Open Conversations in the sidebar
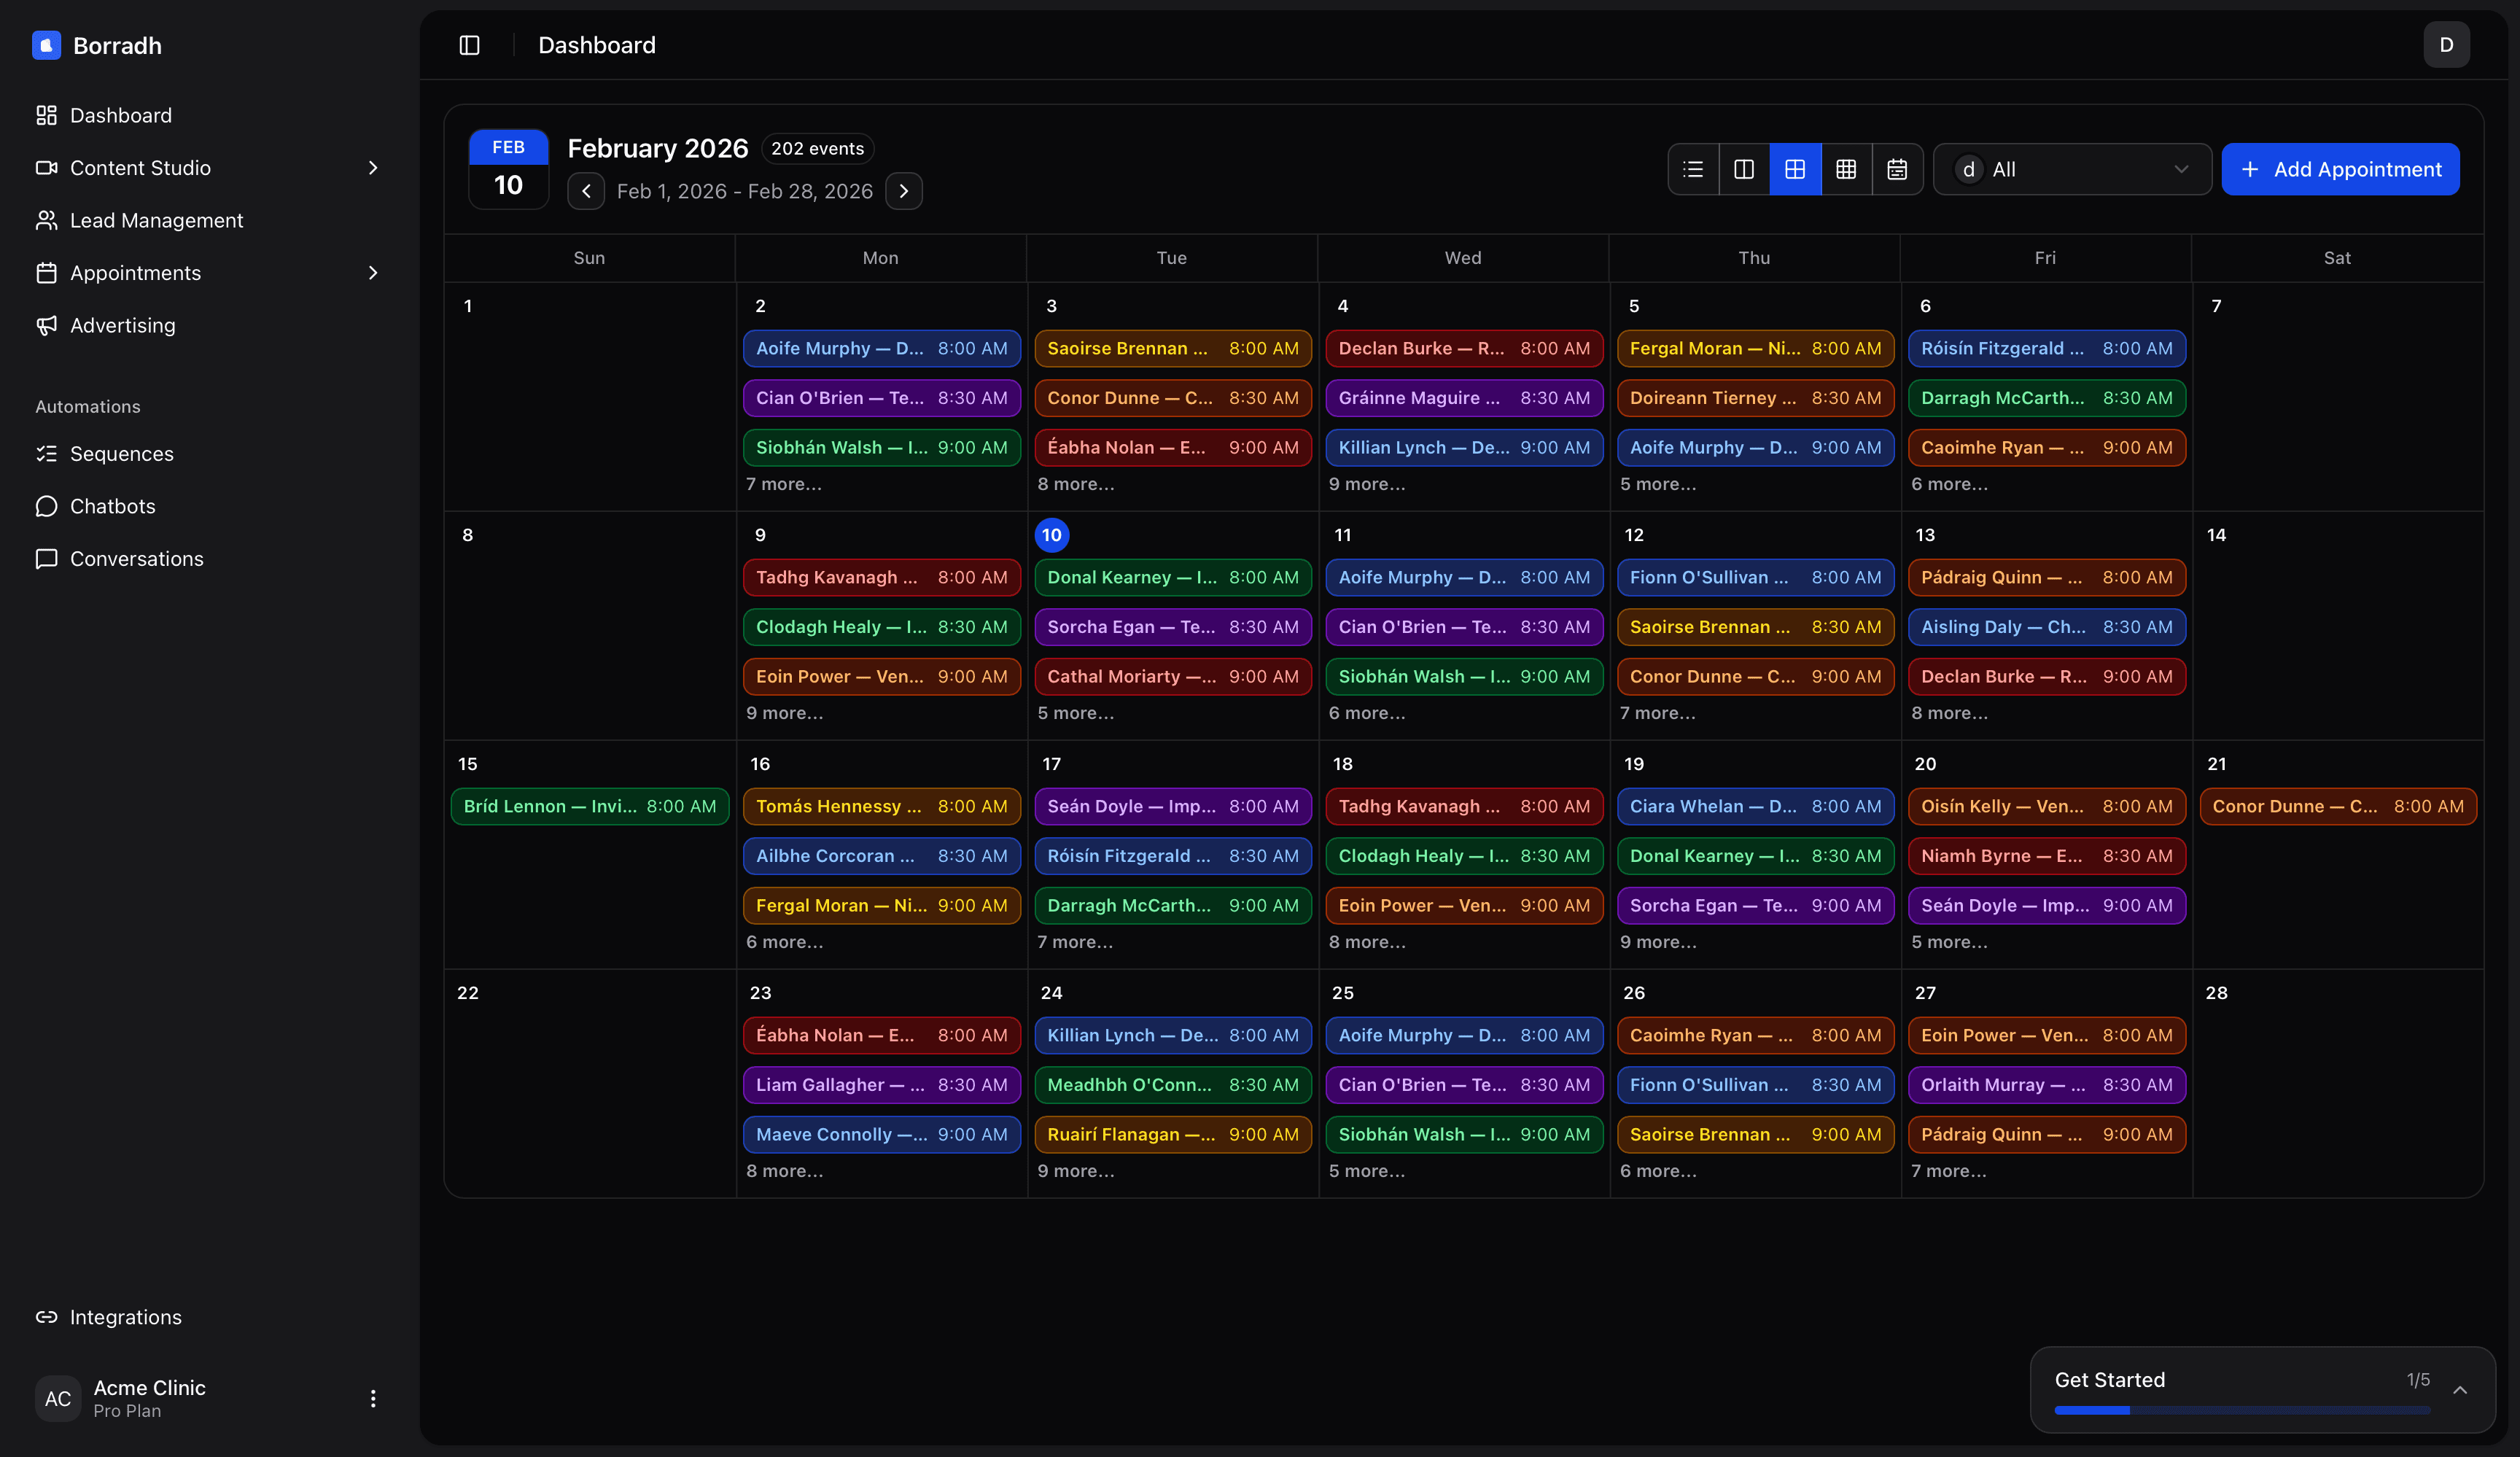 pyautogui.click(x=136, y=558)
